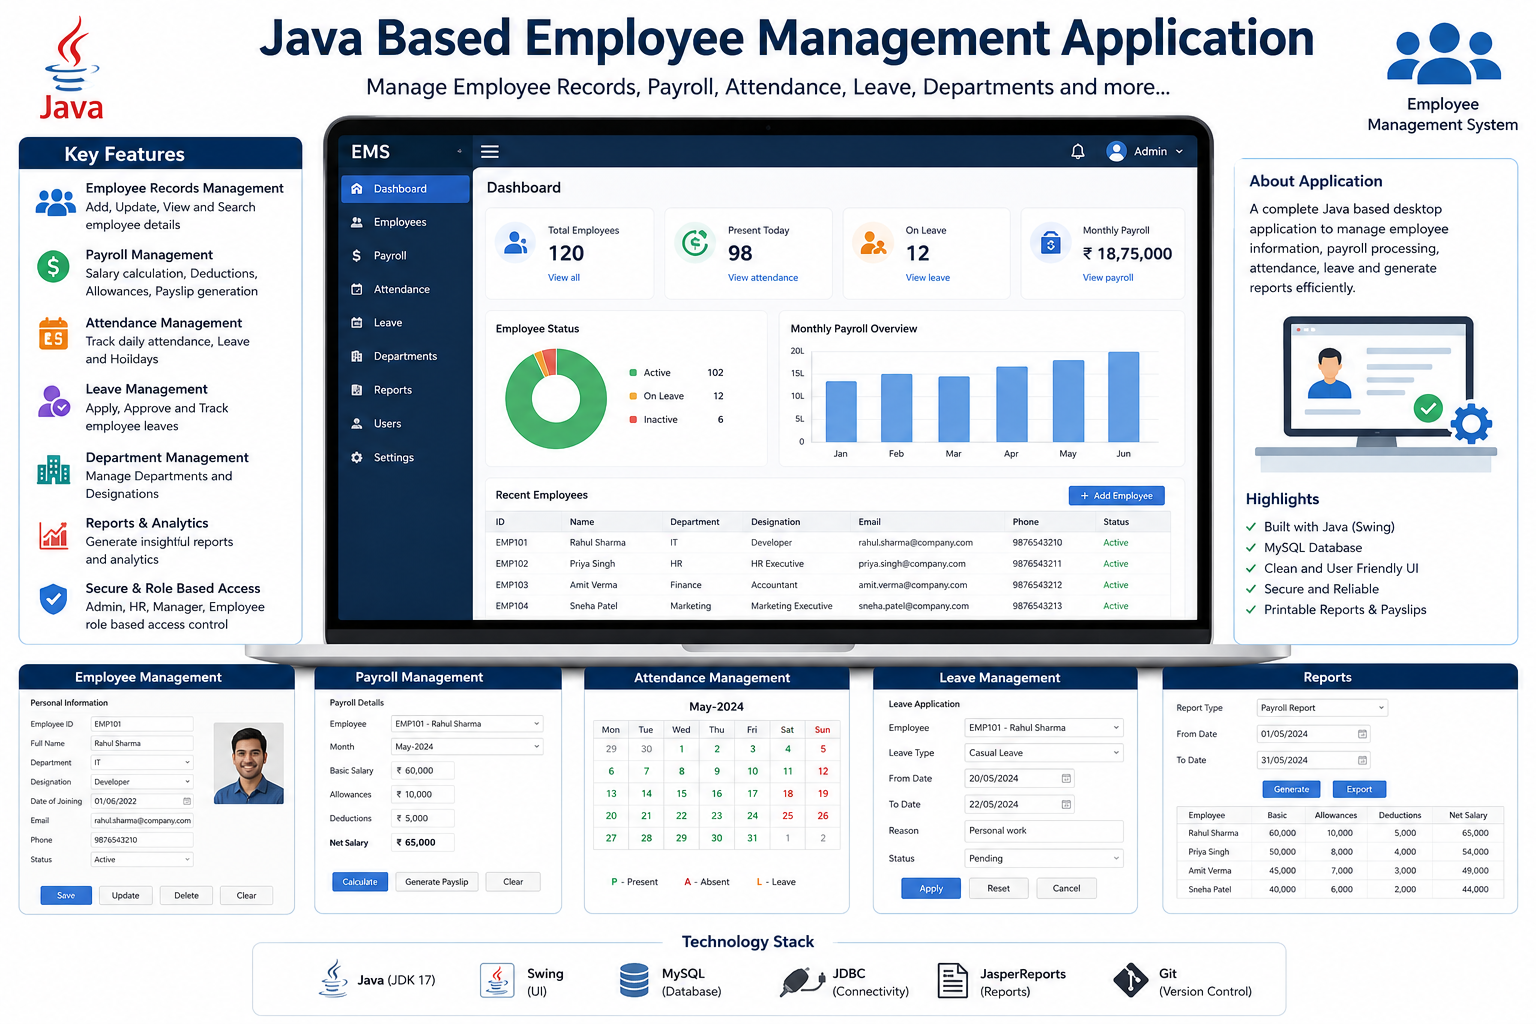The height and width of the screenshot is (1024, 1536).
Task: Click the On Leave card icon
Action: click(873, 242)
